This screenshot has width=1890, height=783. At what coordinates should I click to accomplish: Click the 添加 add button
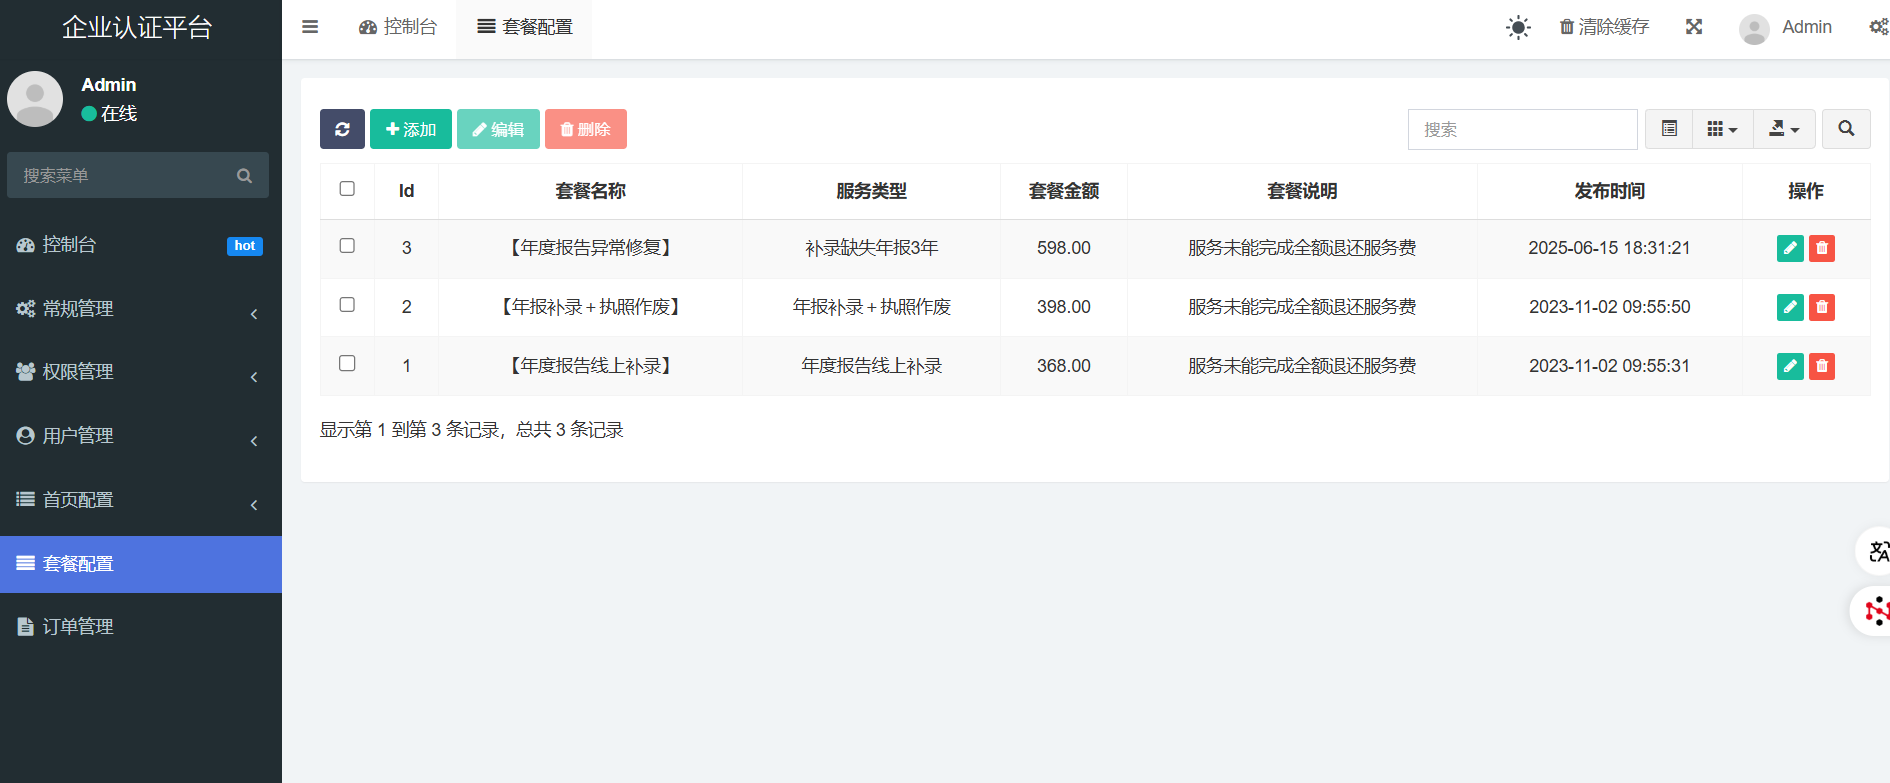411,129
